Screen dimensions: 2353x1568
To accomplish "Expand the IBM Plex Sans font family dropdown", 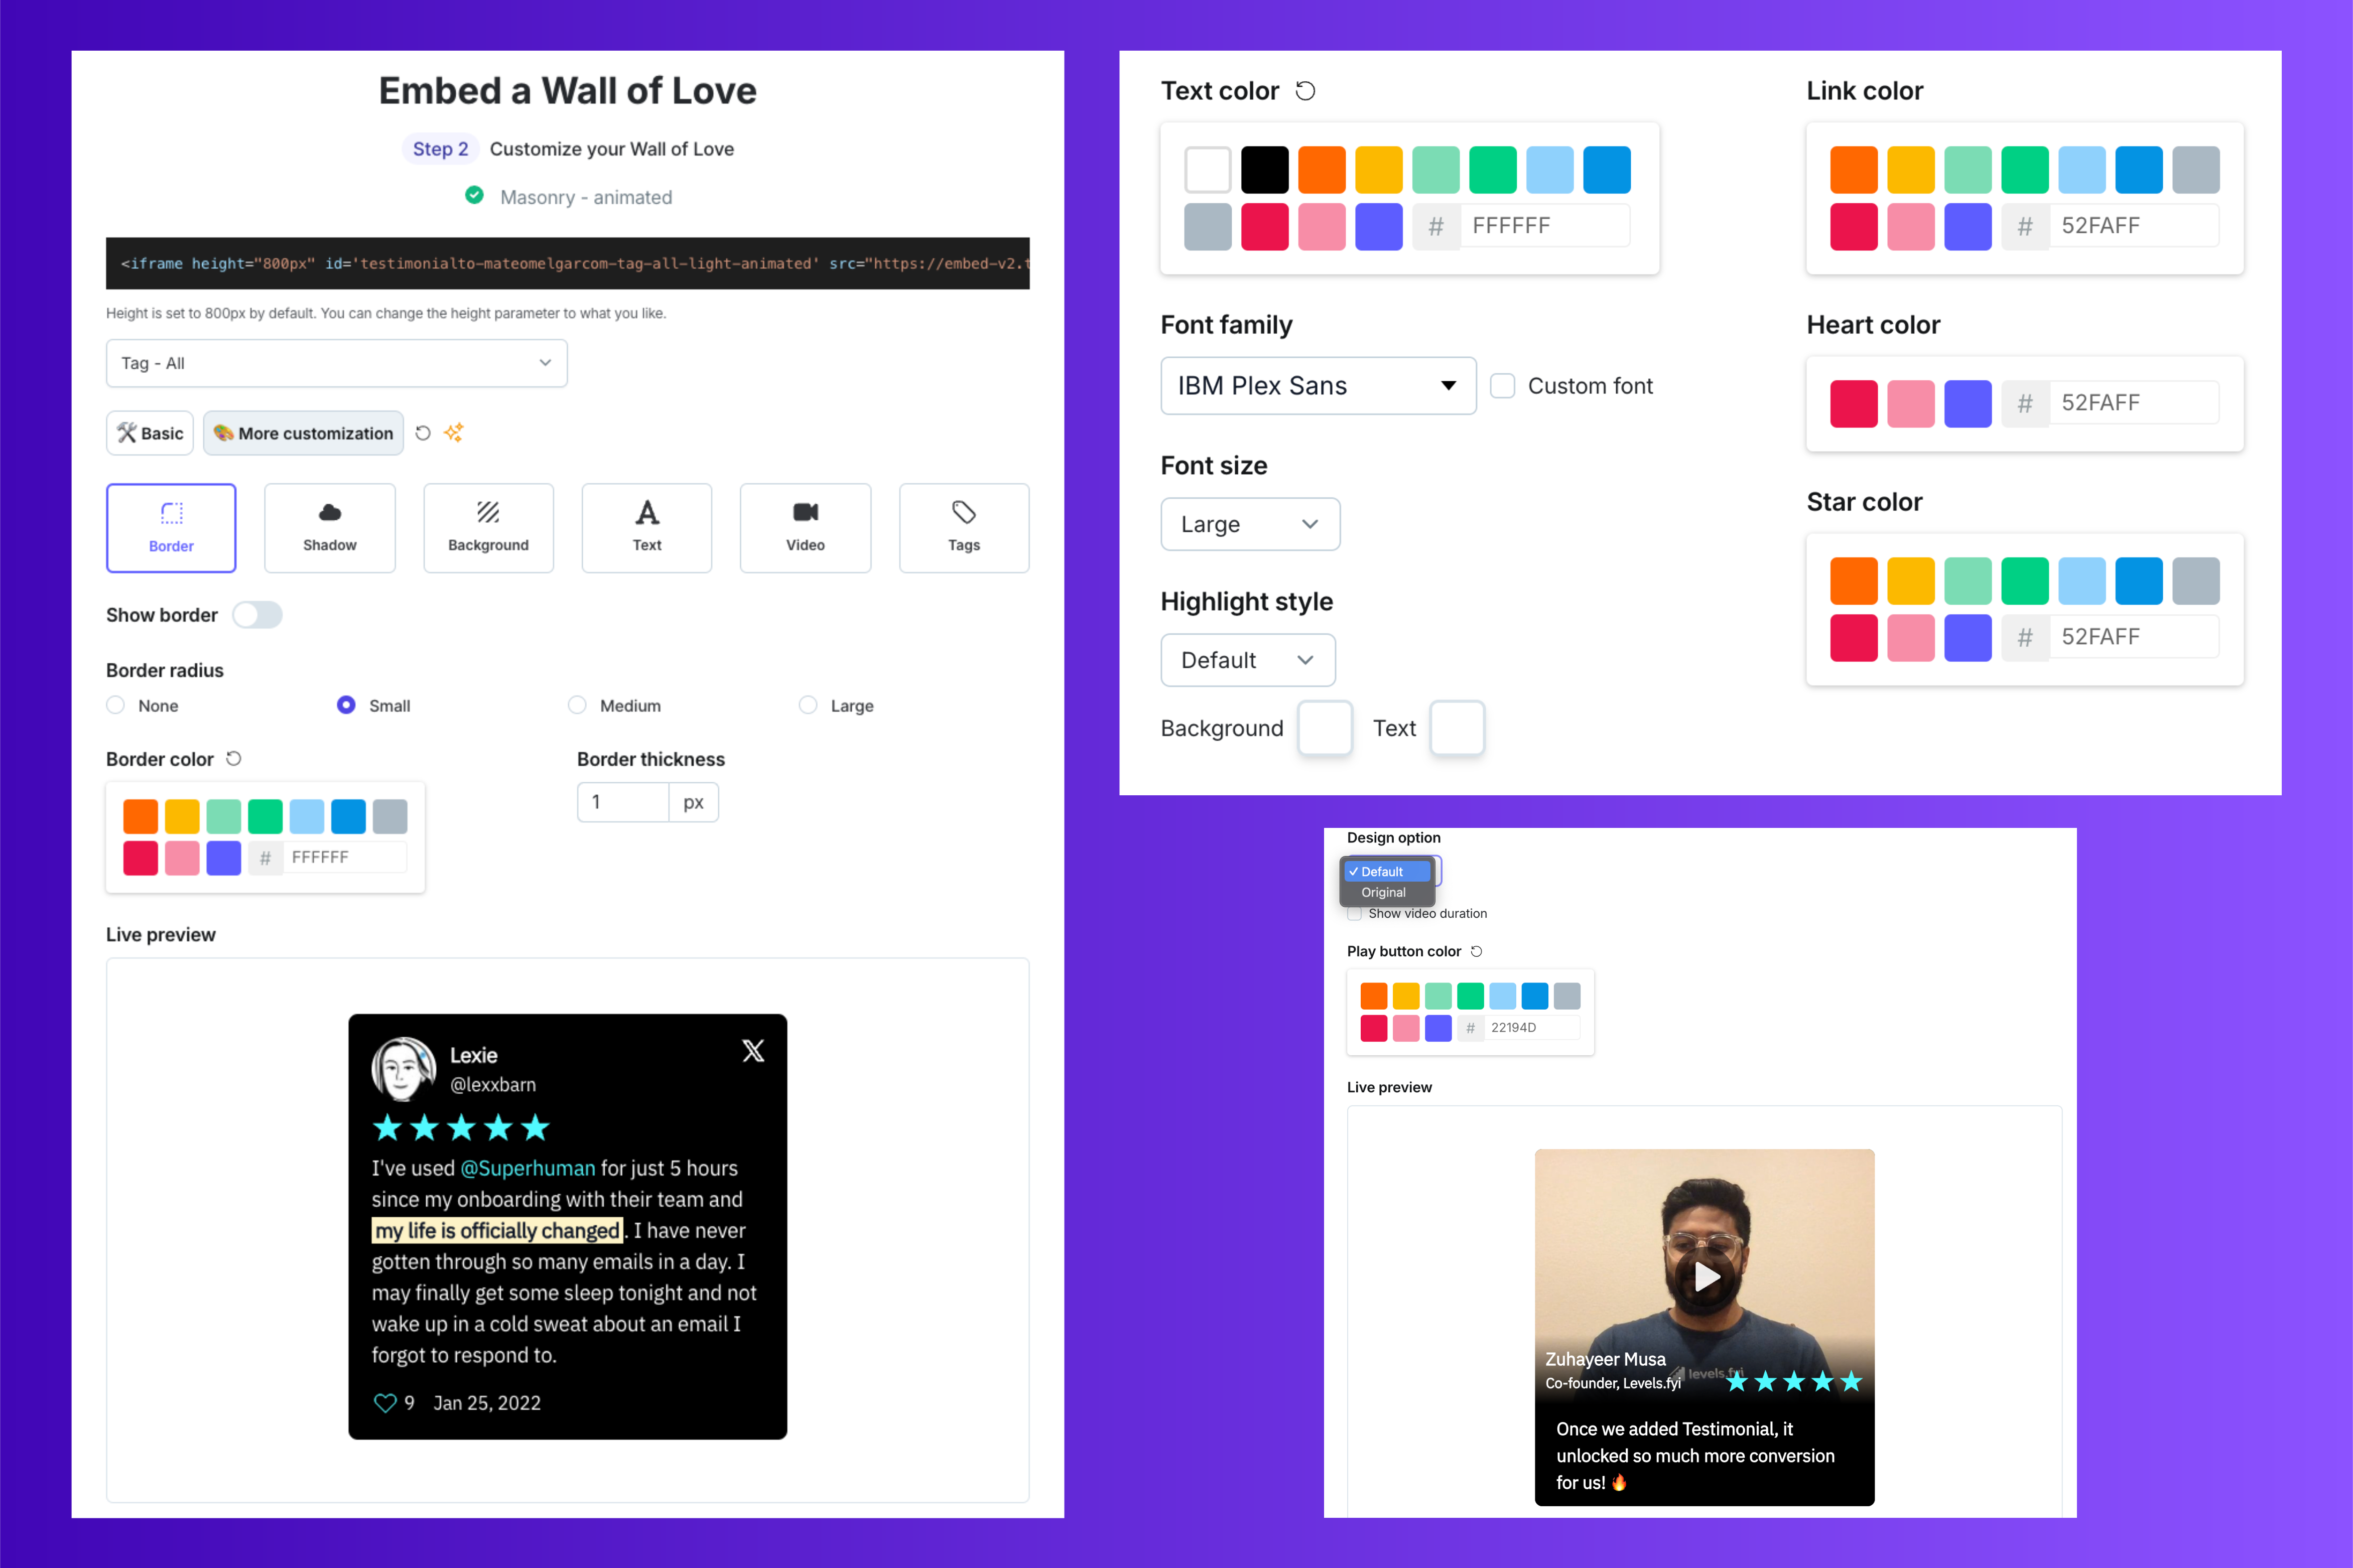I will click(1317, 386).
